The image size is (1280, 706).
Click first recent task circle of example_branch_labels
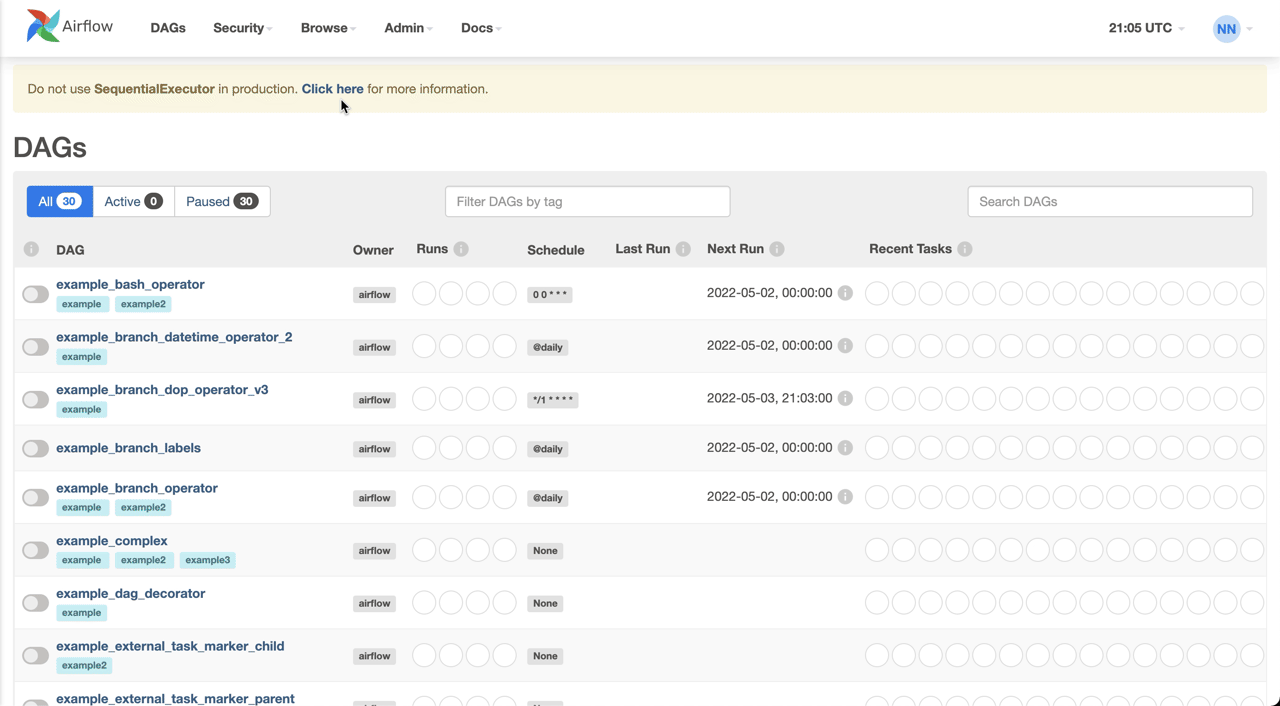point(877,448)
